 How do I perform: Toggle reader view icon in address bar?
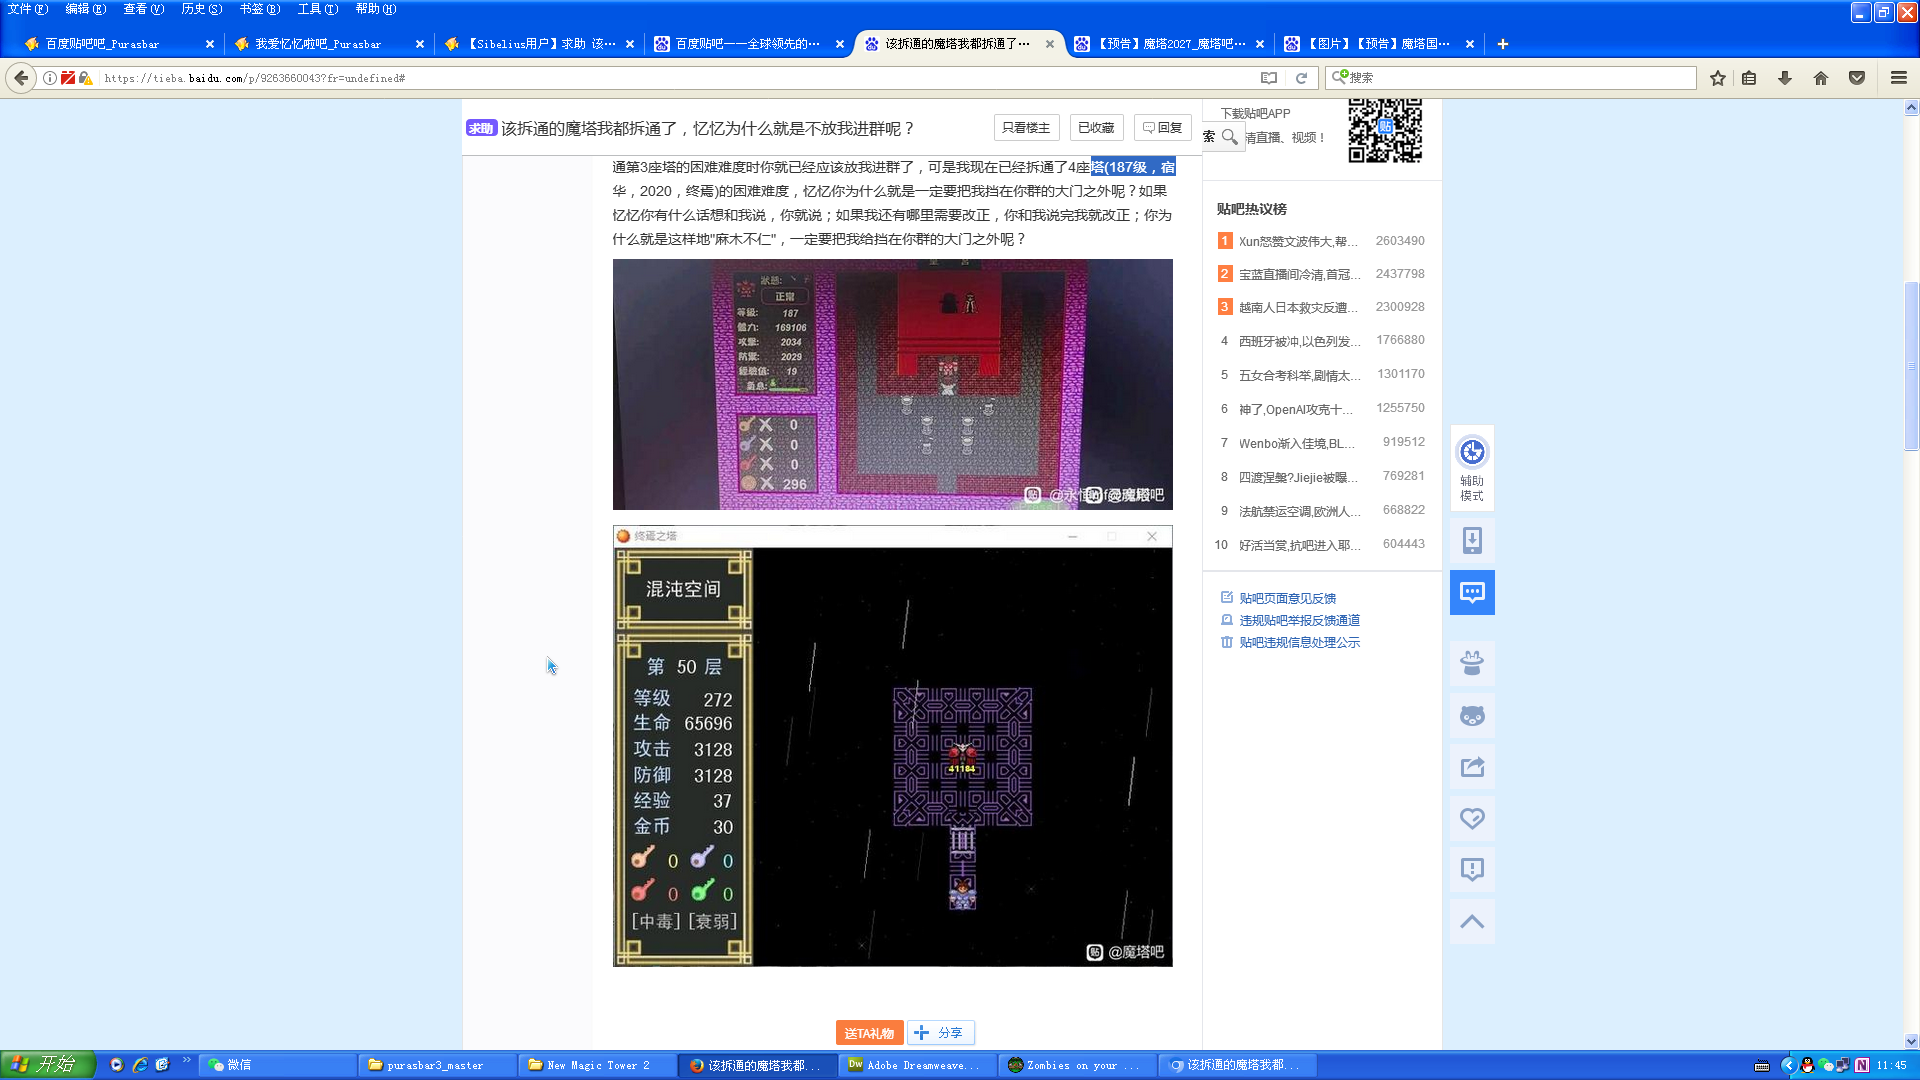[1269, 78]
